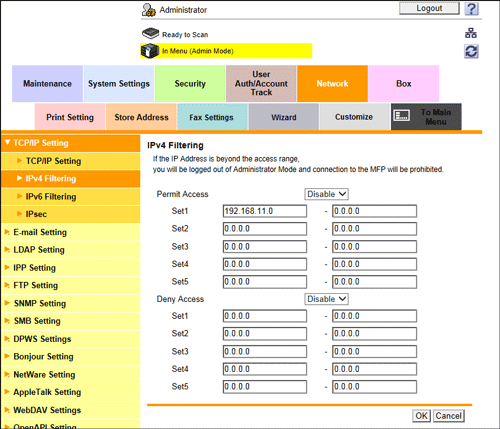Click the scanner Ready to Scan icon
Screen dimensions: 500x429
150,33
